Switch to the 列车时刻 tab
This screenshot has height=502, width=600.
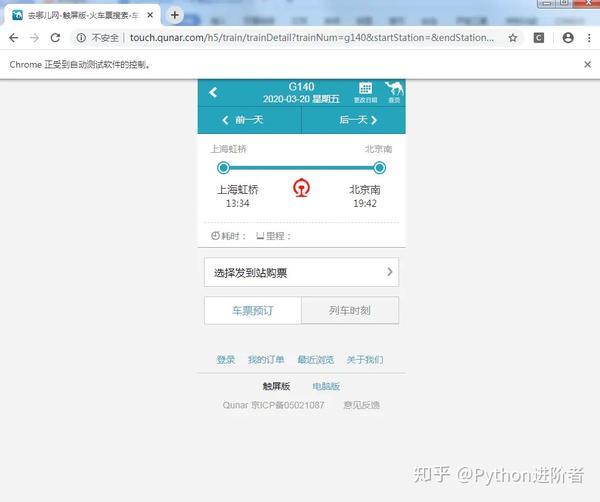(350, 310)
